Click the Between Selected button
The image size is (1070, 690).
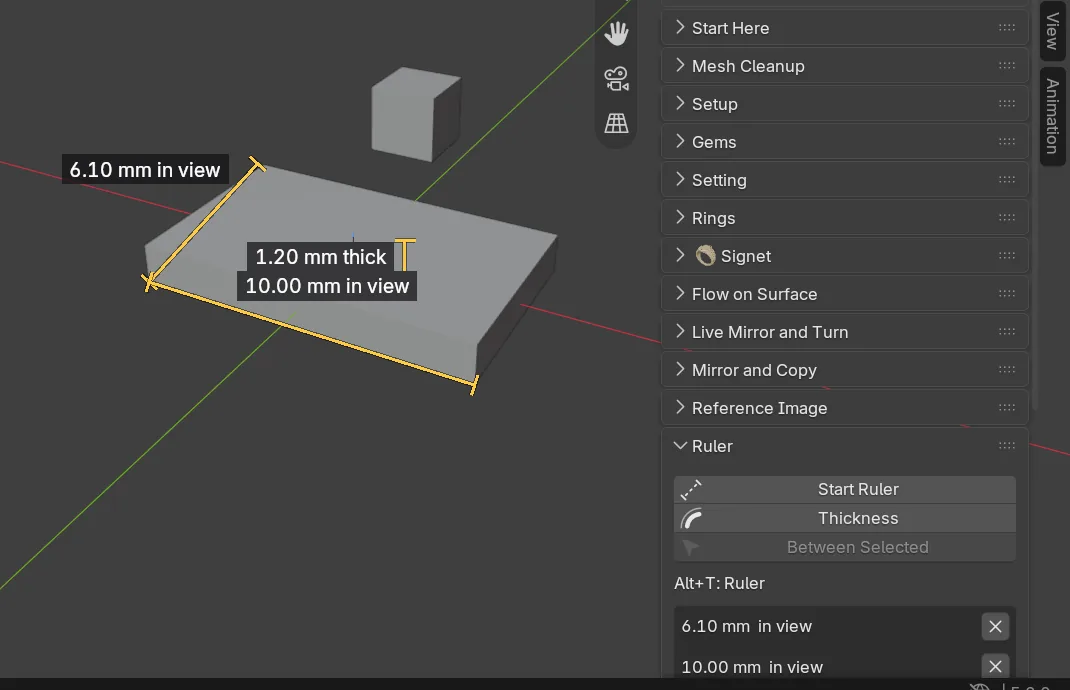pyautogui.click(x=845, y=547)
